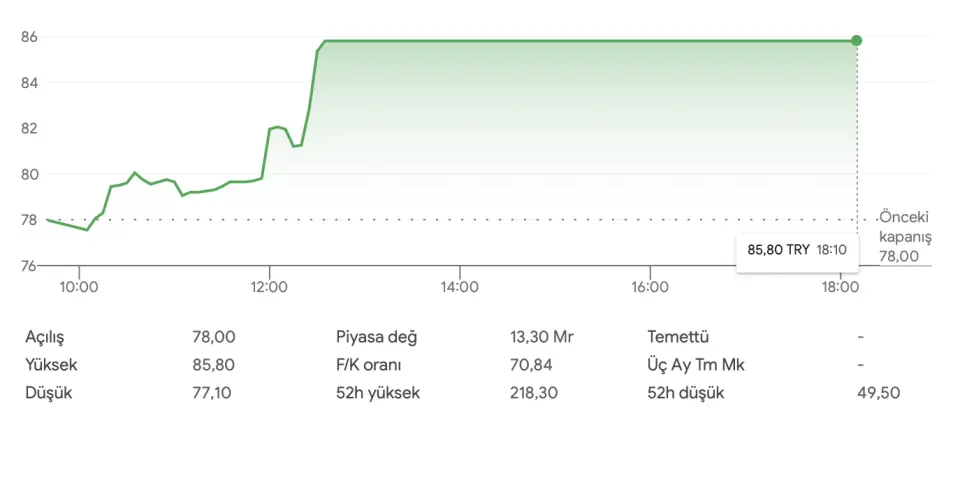Select the 10:00 time axis label
Image resolution: width=960 pixels, height=492 pixels.
[79, 288]
